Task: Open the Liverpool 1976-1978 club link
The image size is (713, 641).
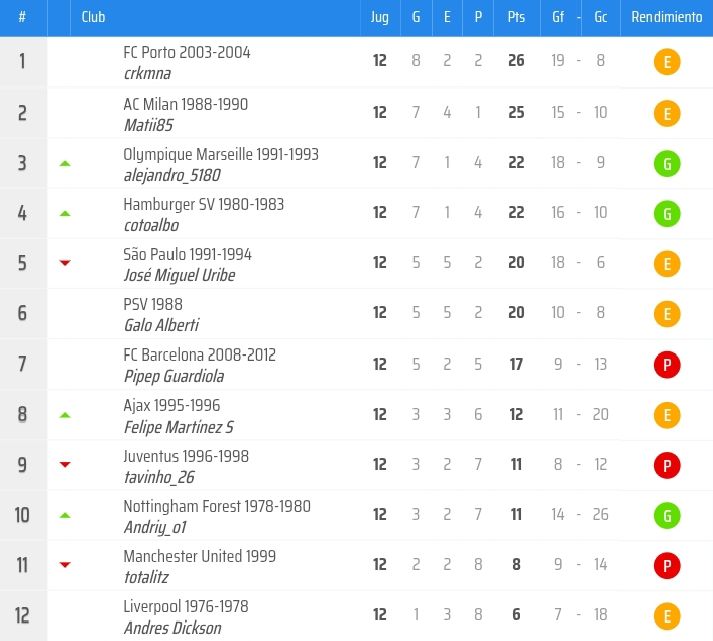Action: tap(185, 606)
